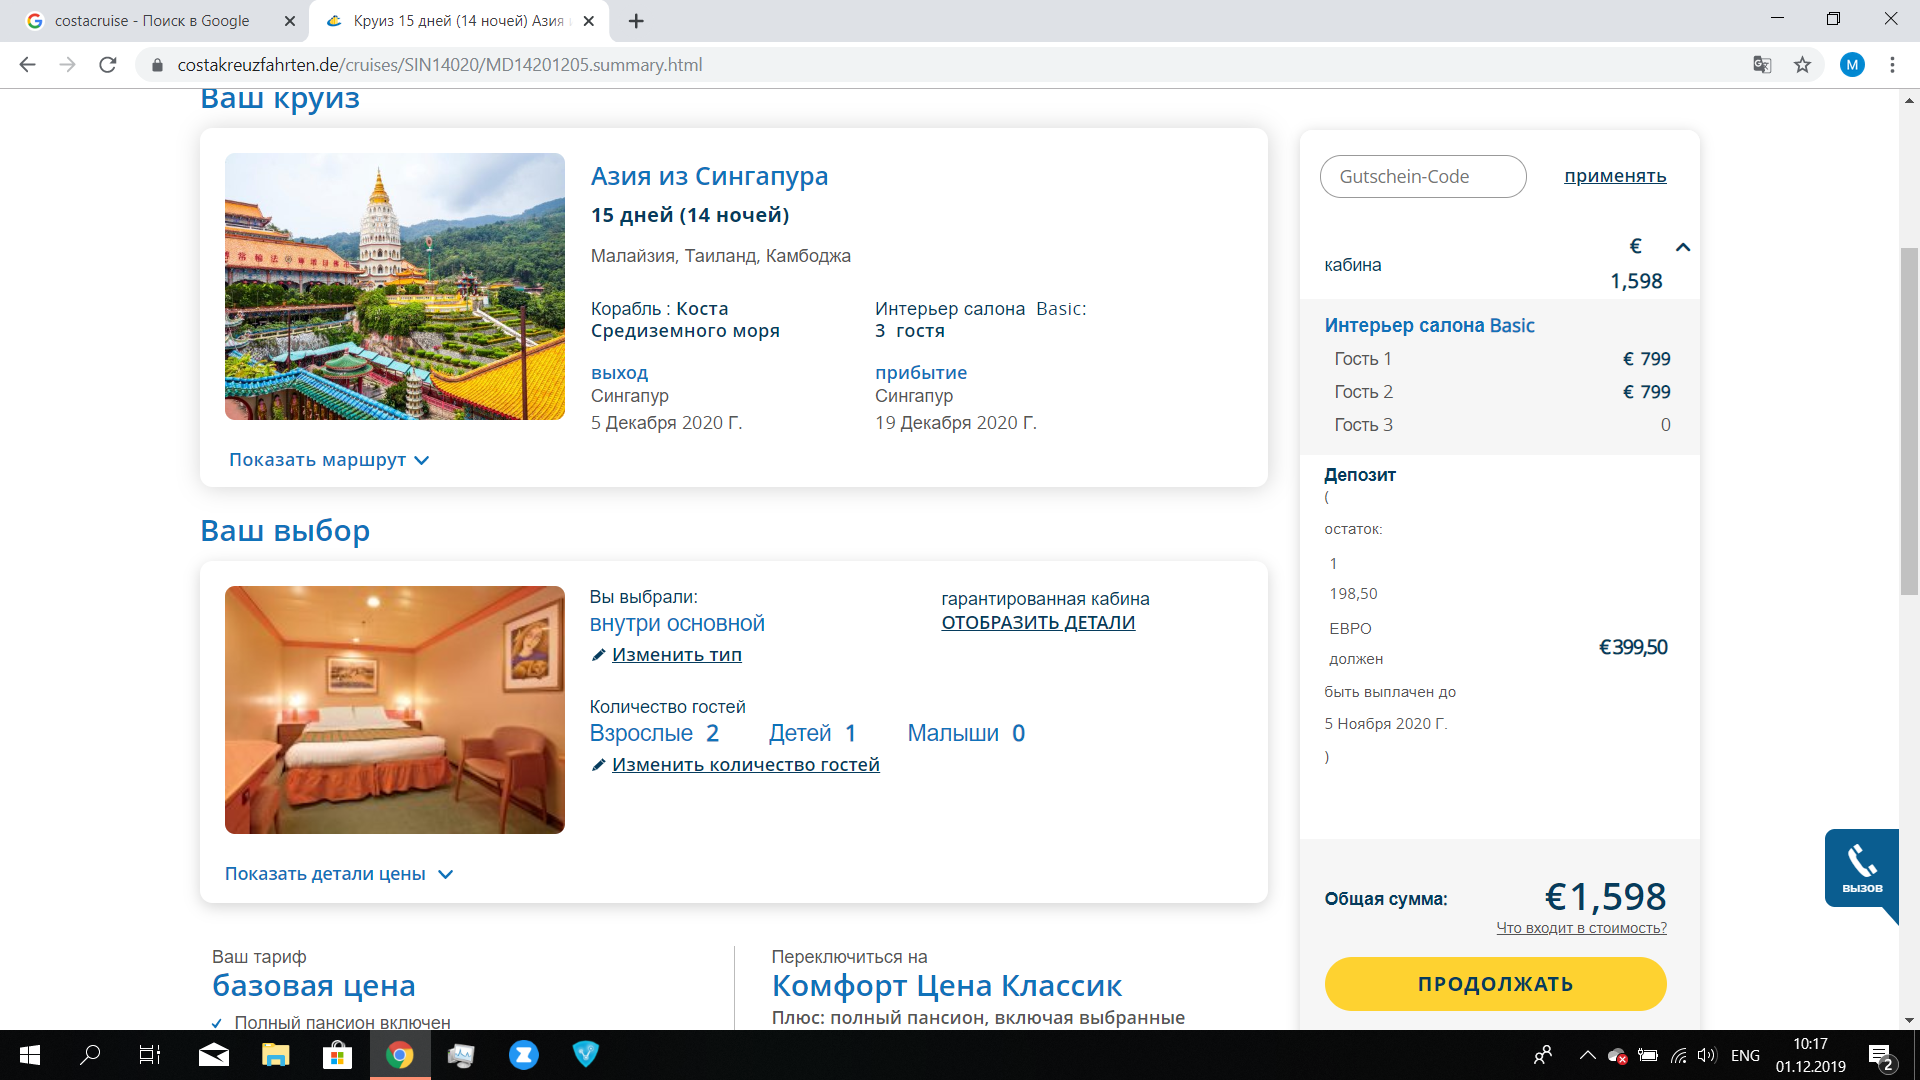Close the cruise summary tab

(589, 21)
